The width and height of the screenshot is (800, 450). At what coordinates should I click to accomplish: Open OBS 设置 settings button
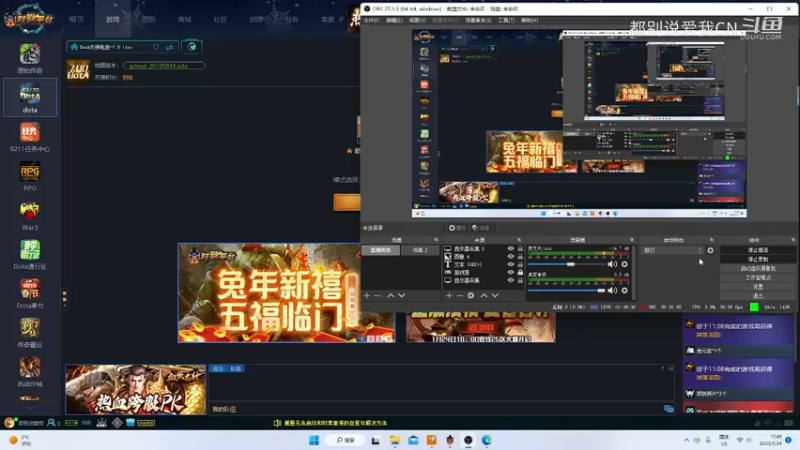(x=758, y=287)
